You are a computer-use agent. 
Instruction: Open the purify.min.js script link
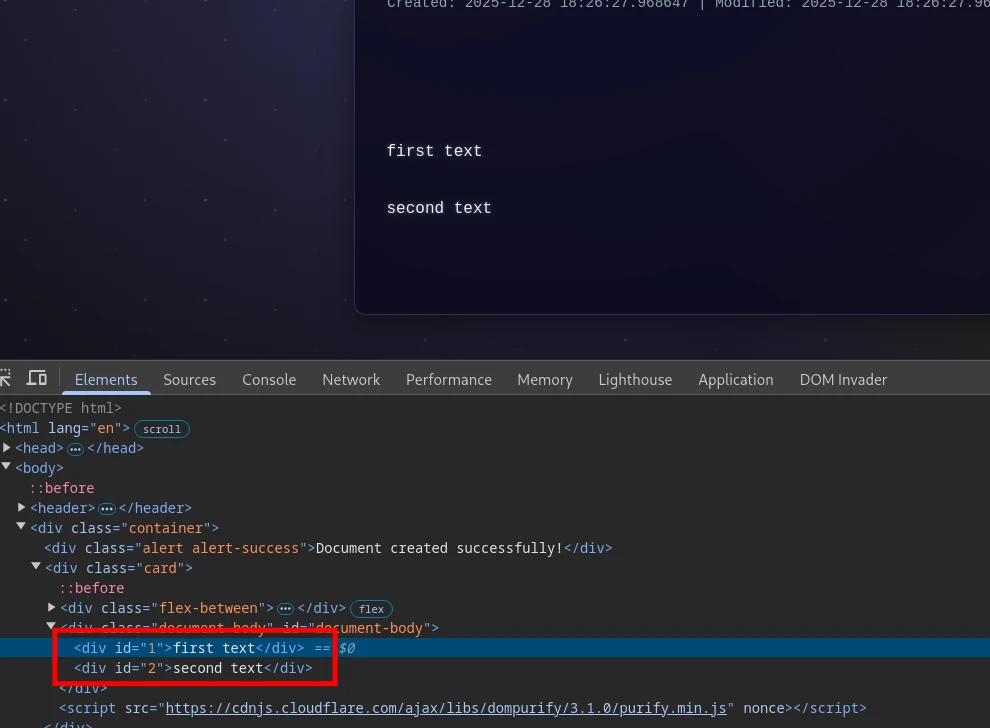point(446,708)
